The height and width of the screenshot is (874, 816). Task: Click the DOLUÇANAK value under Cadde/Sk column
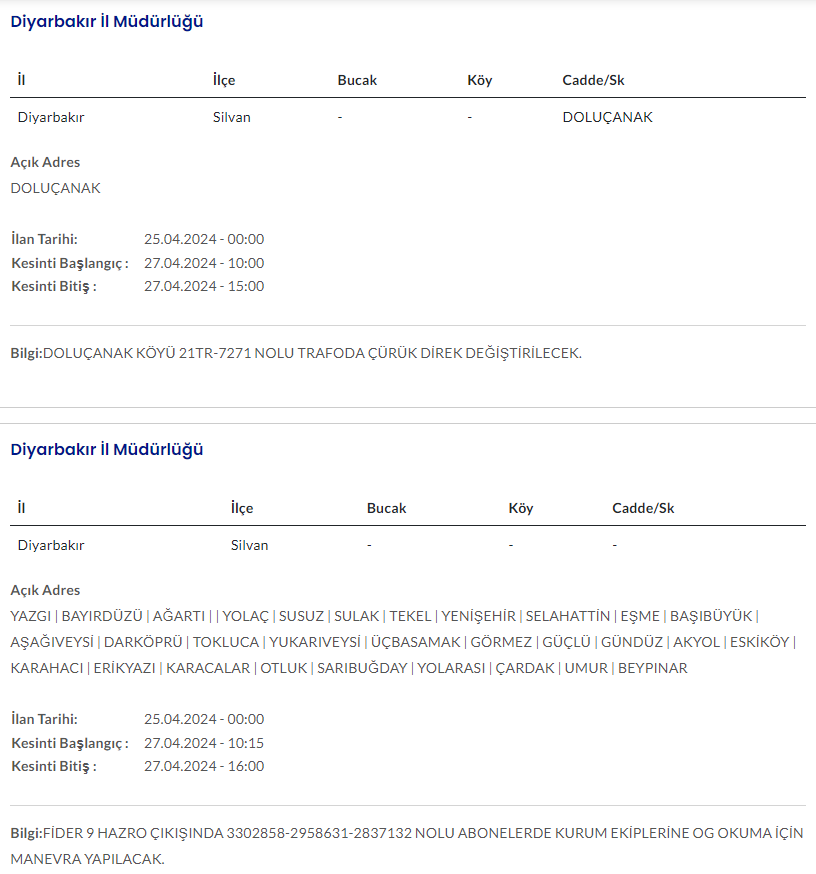[607, 117]
